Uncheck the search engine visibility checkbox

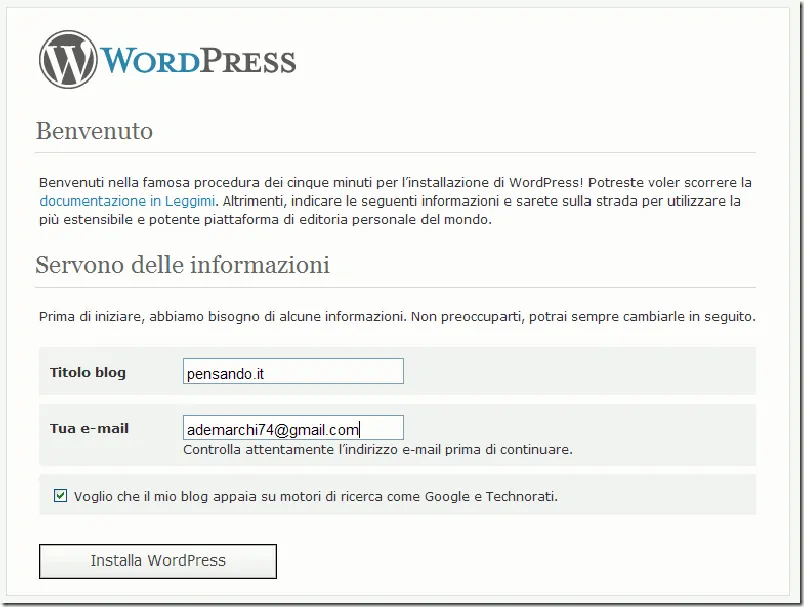61,496
